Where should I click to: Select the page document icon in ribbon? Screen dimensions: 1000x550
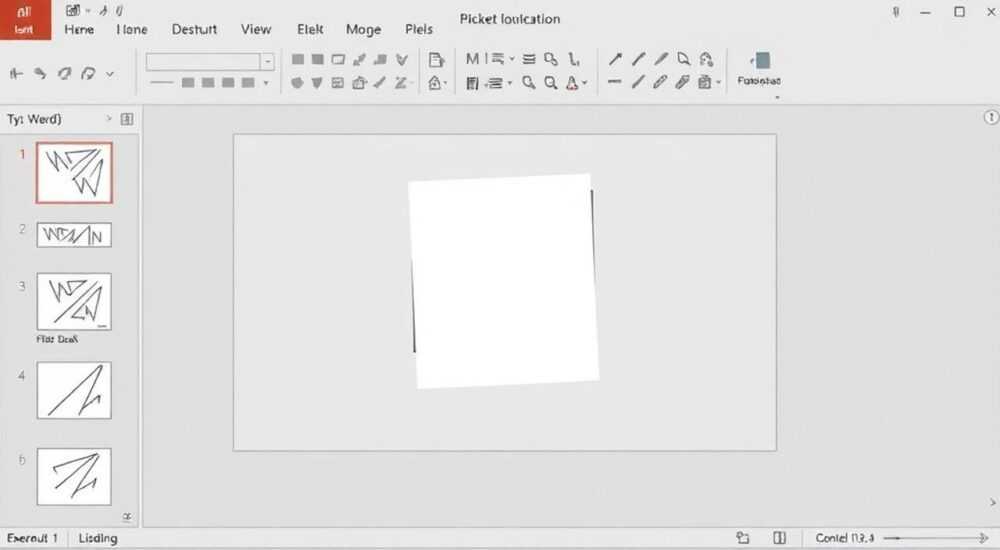[436, 60]
